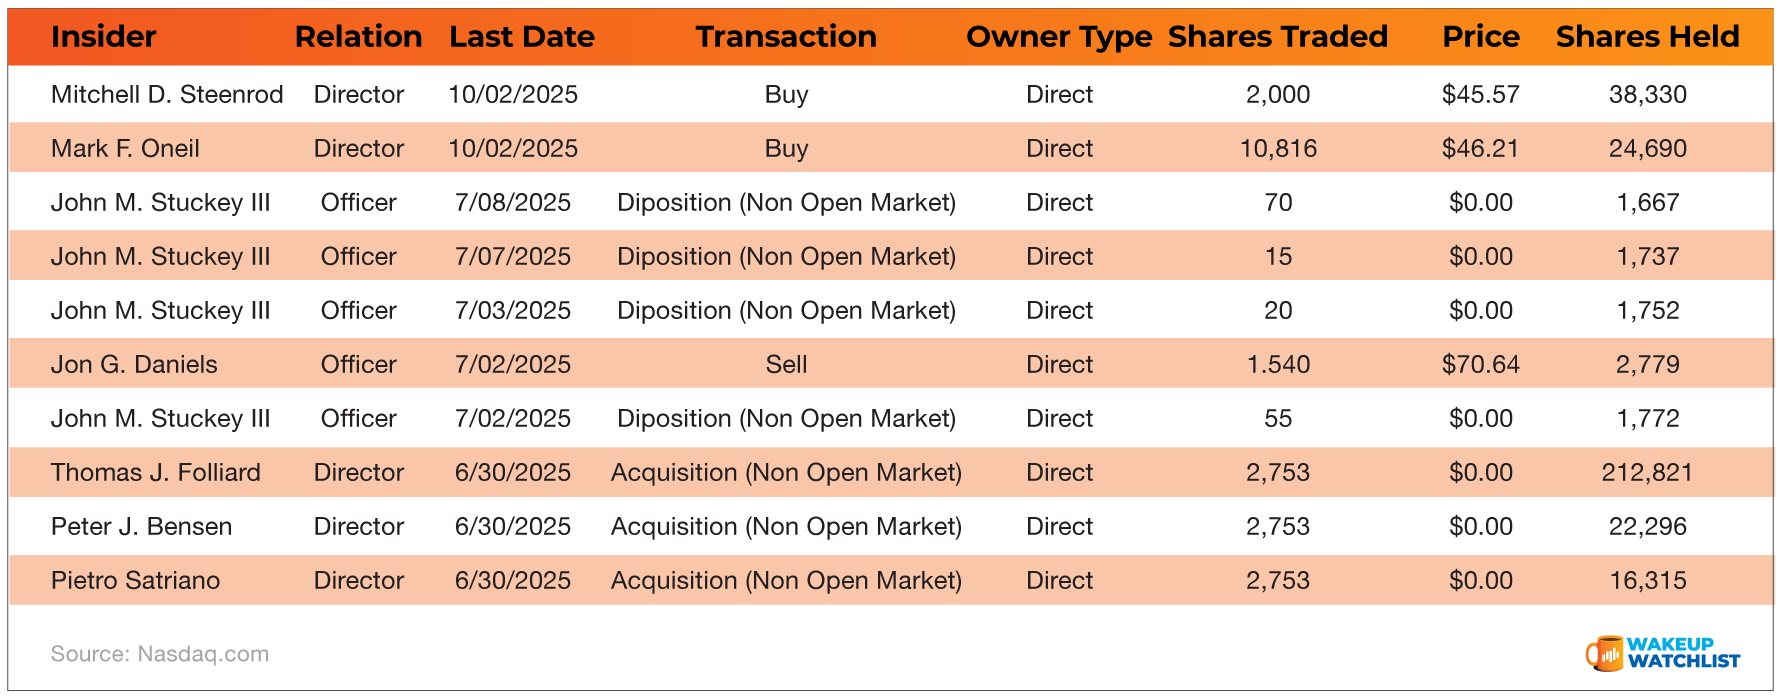This screenshot has height=700, width=1783.
Task: Click the Shares Traded column header
Action: 1277,37
